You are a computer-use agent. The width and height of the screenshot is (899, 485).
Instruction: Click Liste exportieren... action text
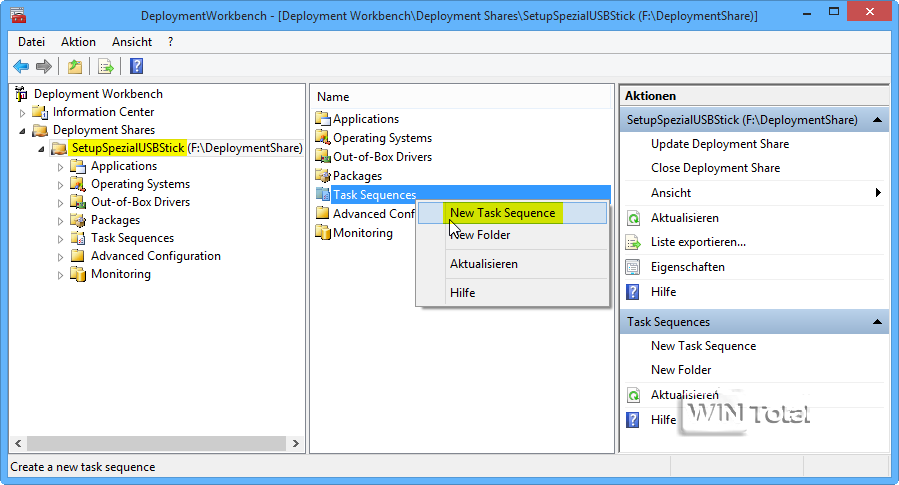coord(698,242)
